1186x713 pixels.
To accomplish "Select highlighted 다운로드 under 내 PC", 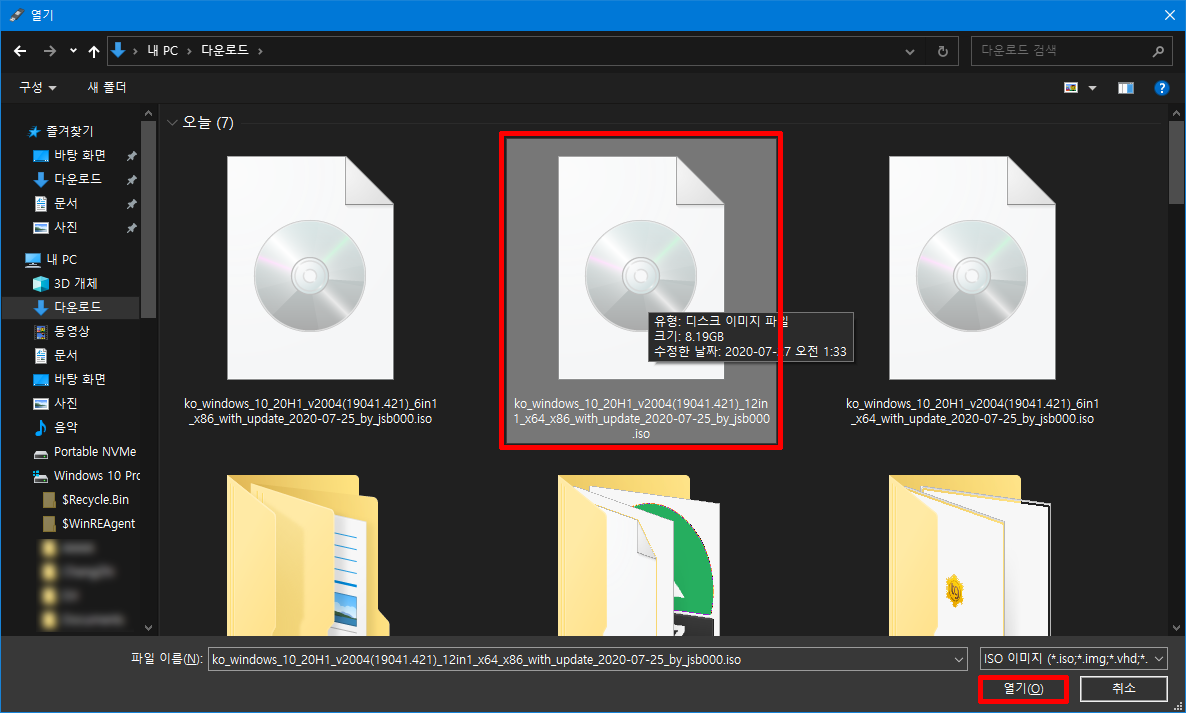I will point(77,307).
